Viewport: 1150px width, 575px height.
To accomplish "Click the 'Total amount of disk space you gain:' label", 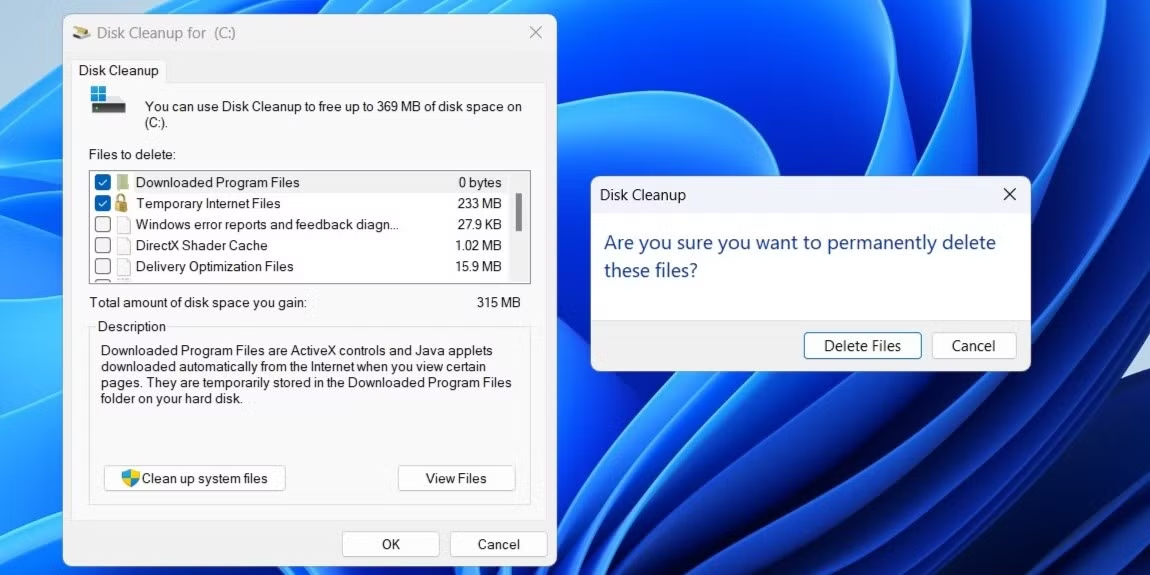I will pos(198,302).
